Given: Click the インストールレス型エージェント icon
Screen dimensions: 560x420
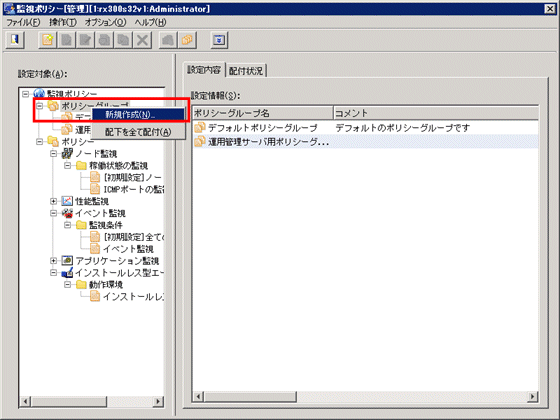Looking at the screenshot, I should [x=67, y=273].
